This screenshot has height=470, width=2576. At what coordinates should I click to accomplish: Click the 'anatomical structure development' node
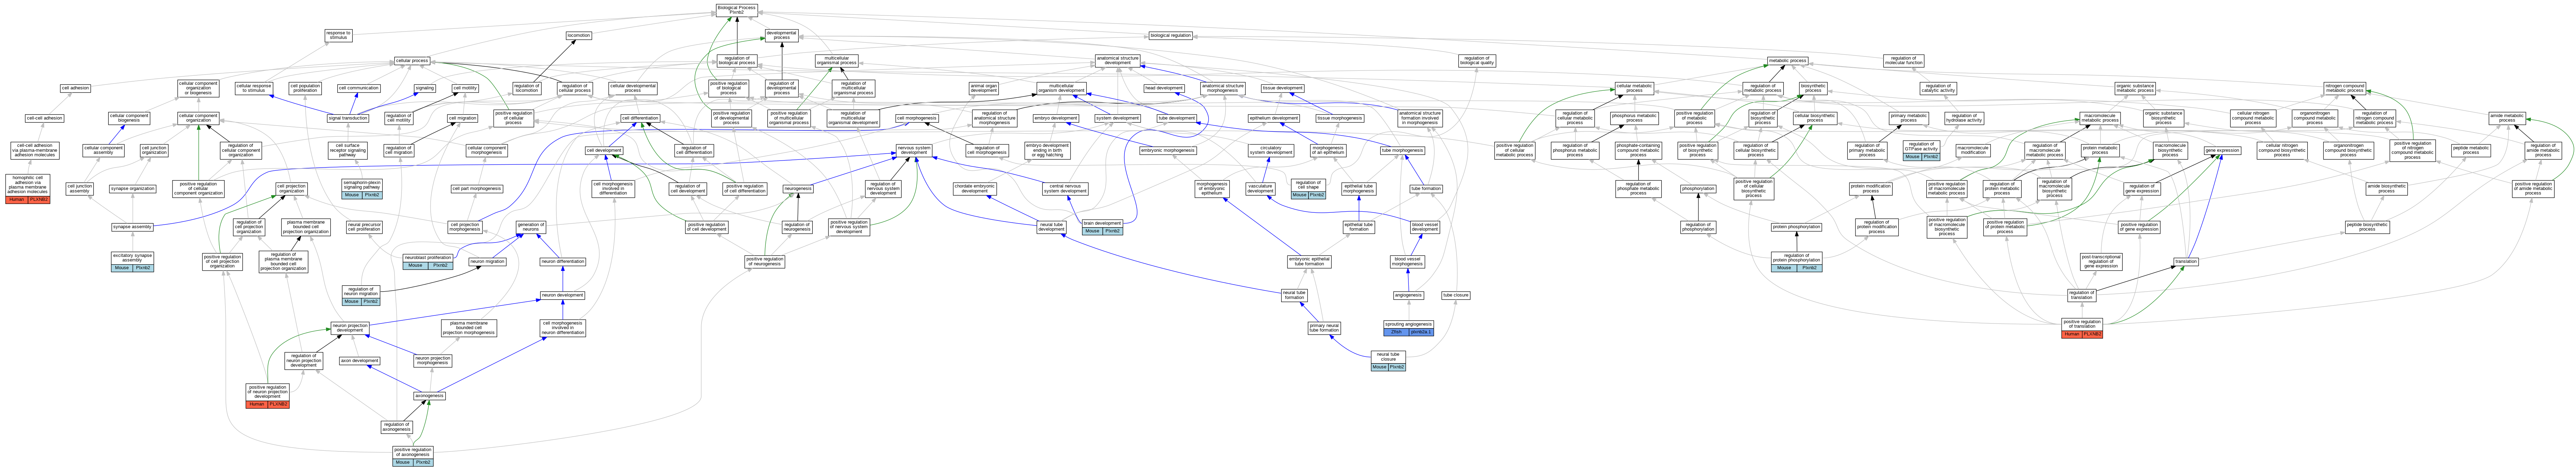[1117, 61]
